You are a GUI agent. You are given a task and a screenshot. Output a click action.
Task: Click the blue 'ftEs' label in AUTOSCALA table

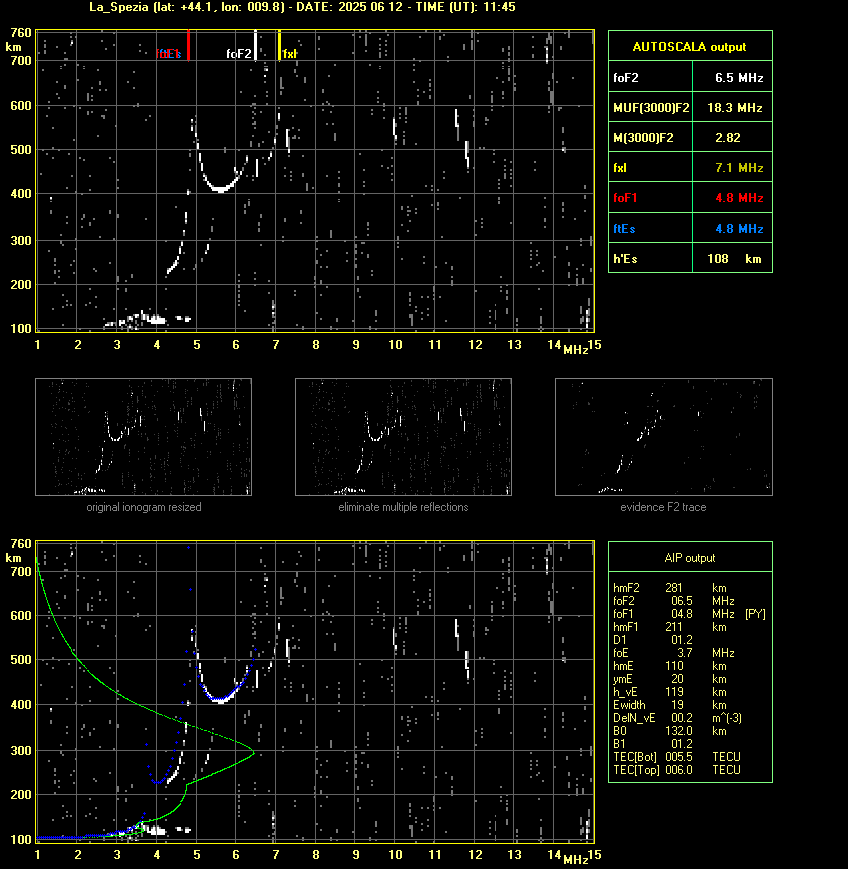coord(624,228)
